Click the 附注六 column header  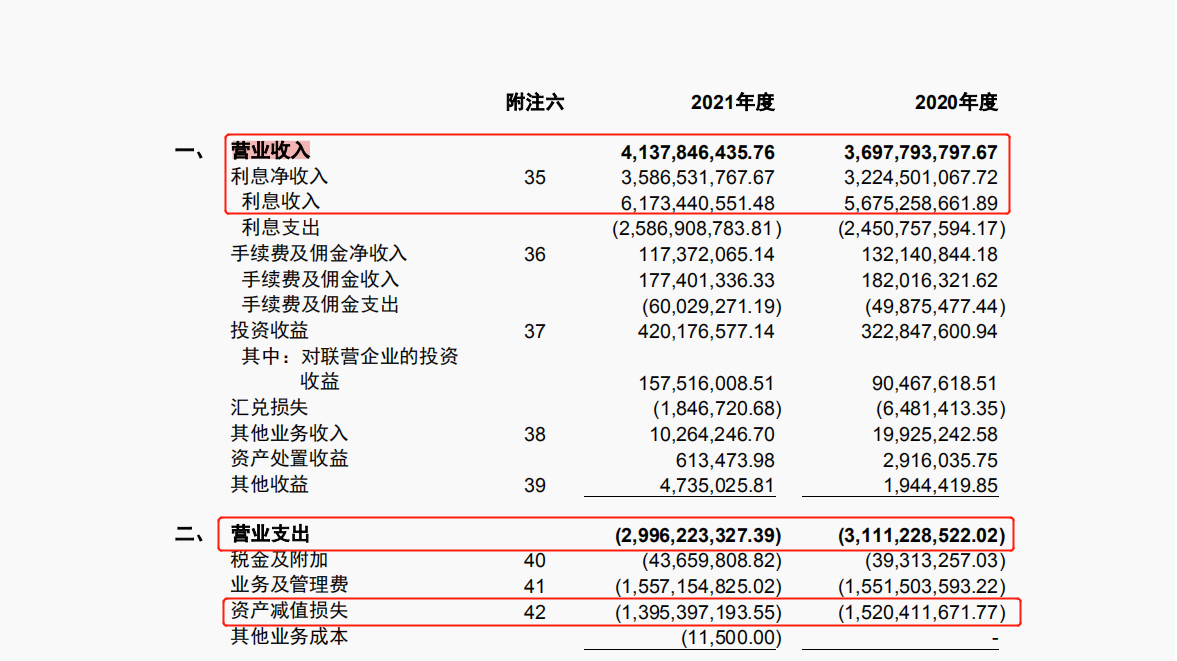[x=534, y=103]
